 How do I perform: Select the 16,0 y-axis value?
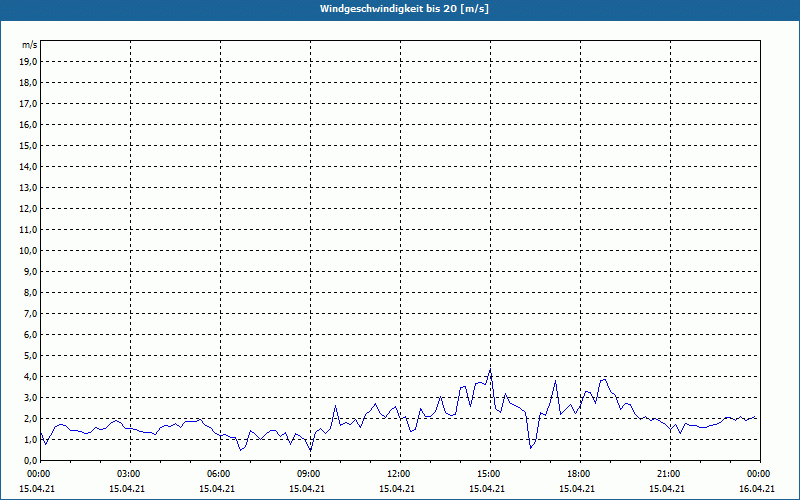click(x=28, y=124)
